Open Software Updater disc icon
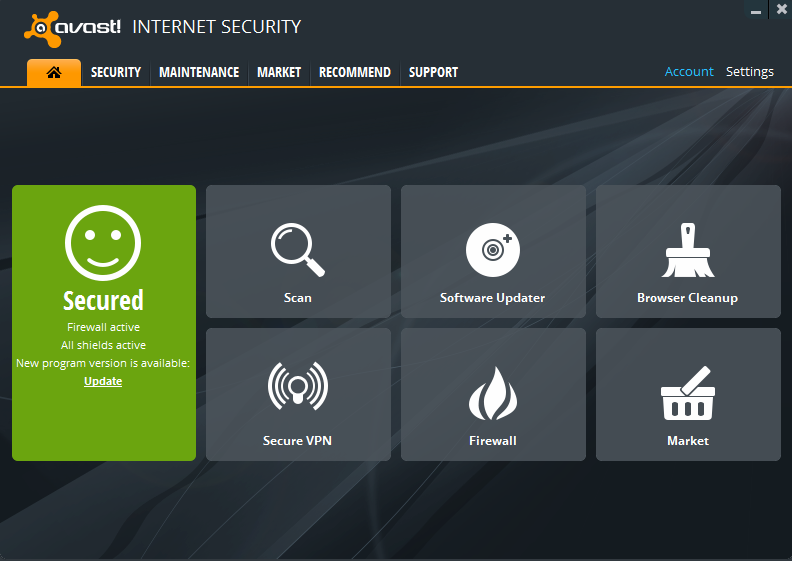The width and height of the screenshot is (792, 561). click(x=492, y=249)
